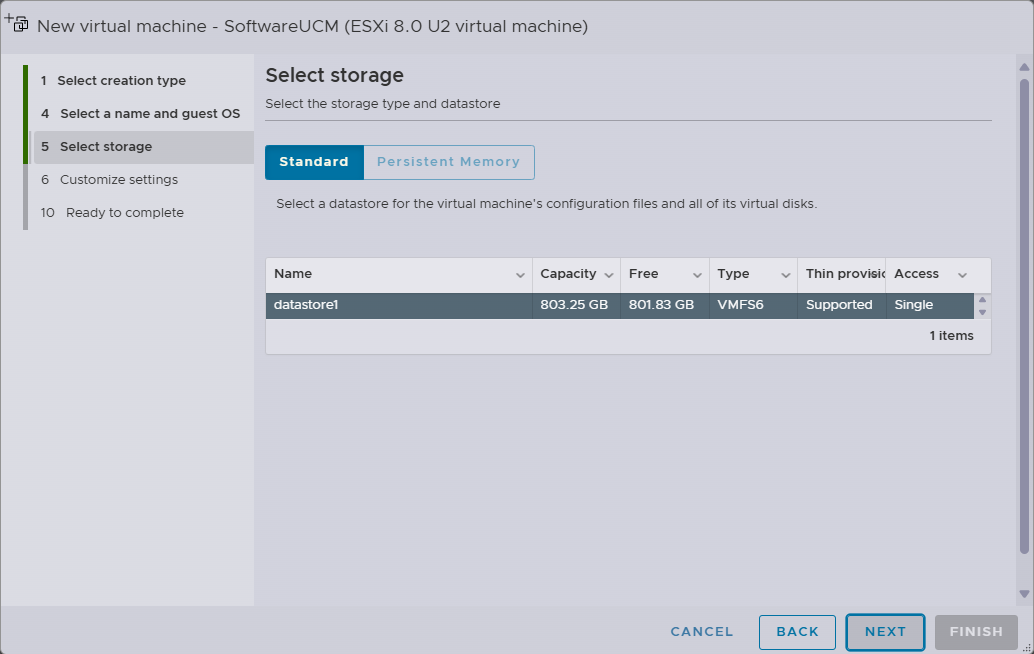Click the dialog vertical scrollbar thumb

pos(1024,316)
